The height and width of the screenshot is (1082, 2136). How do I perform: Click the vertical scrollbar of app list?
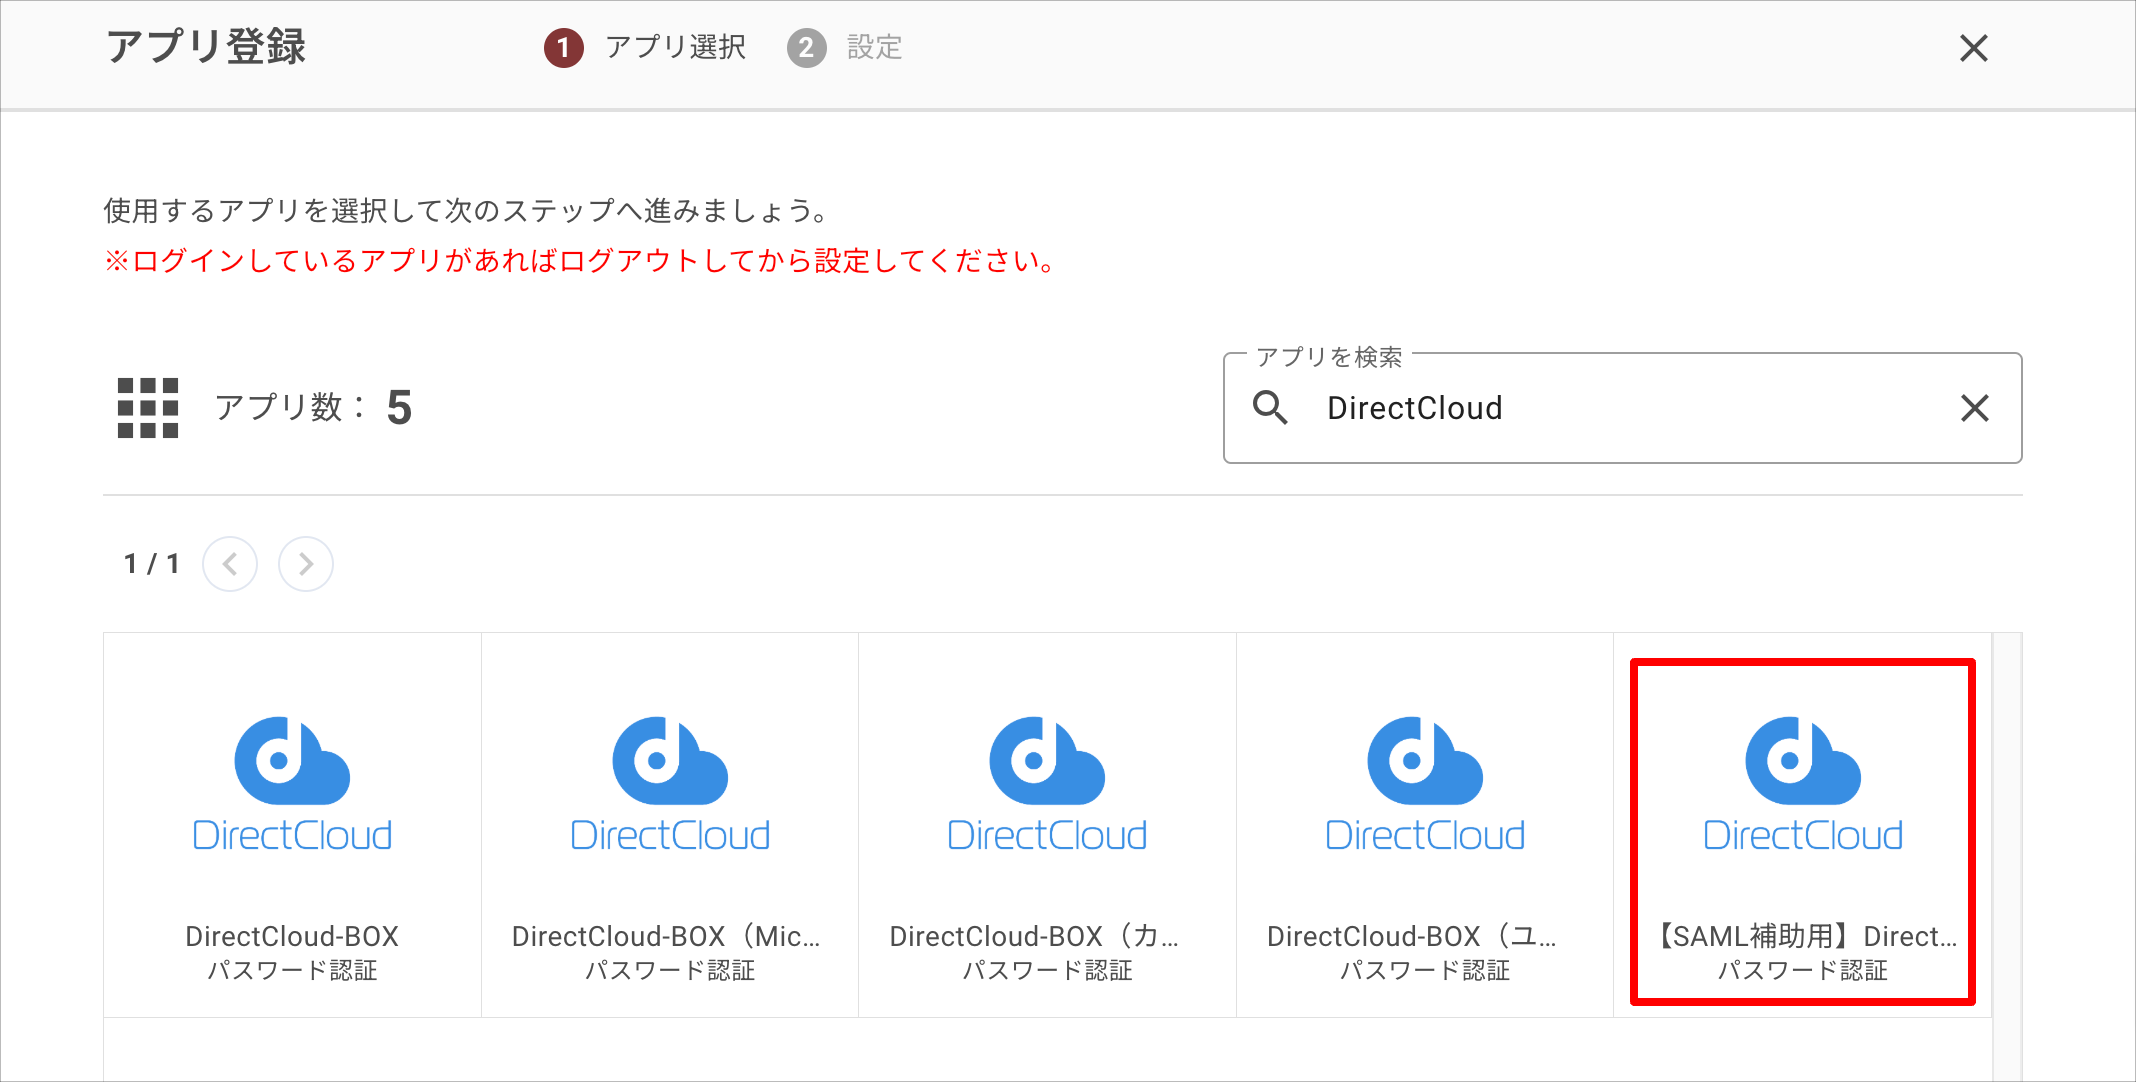click(x=2007, y=856)
